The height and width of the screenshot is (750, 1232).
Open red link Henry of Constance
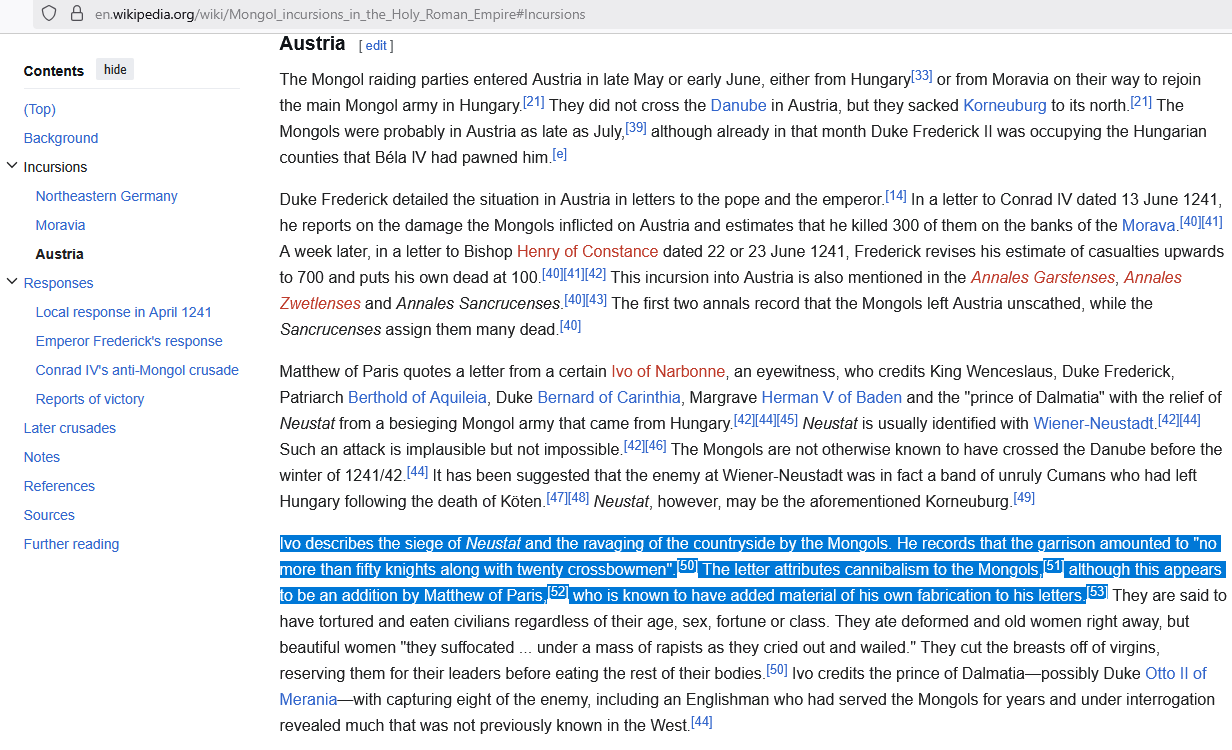[x=588, y=251]
